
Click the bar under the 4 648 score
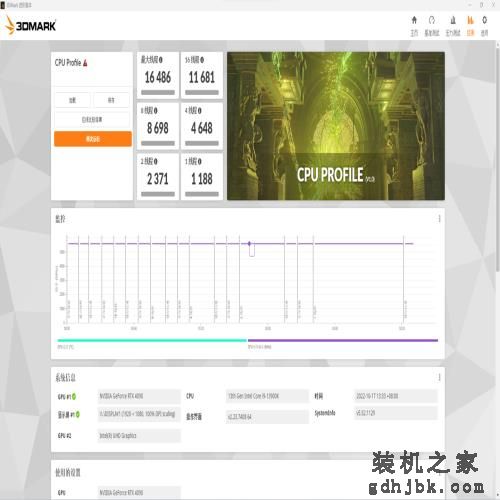202,143
